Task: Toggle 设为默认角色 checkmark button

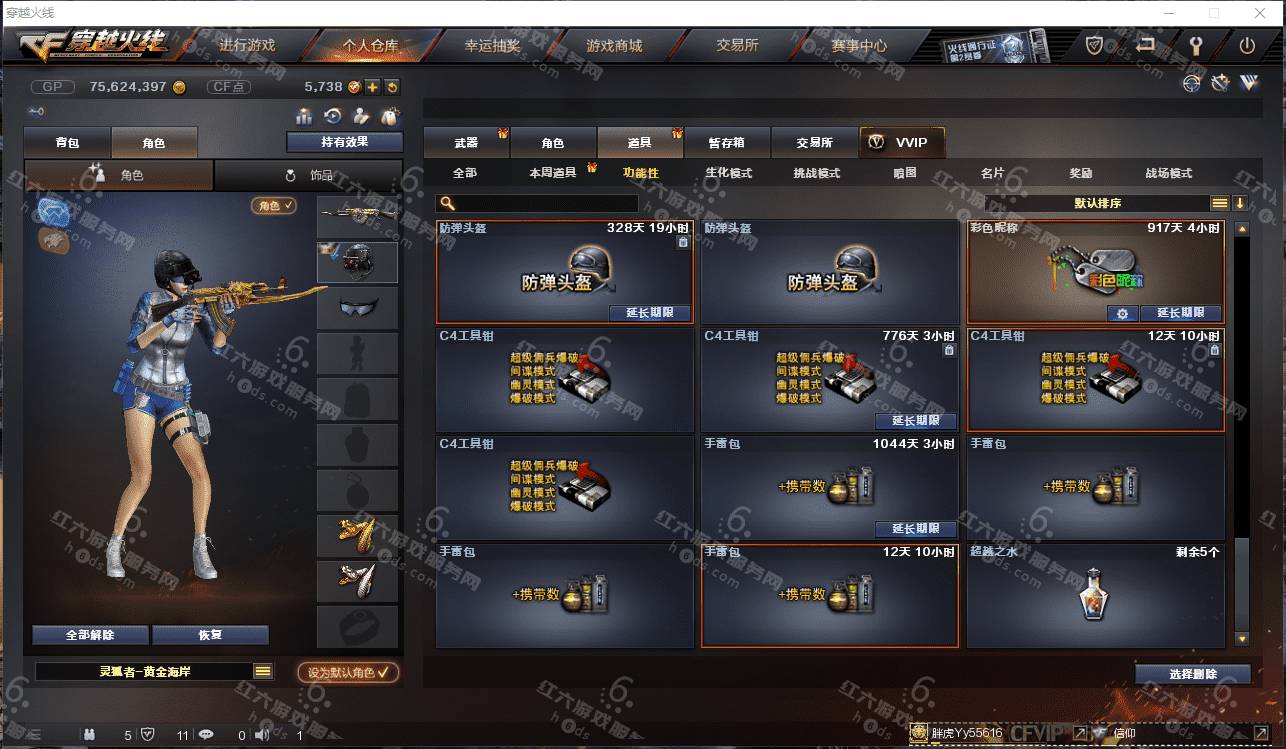Action: [348, 672]
